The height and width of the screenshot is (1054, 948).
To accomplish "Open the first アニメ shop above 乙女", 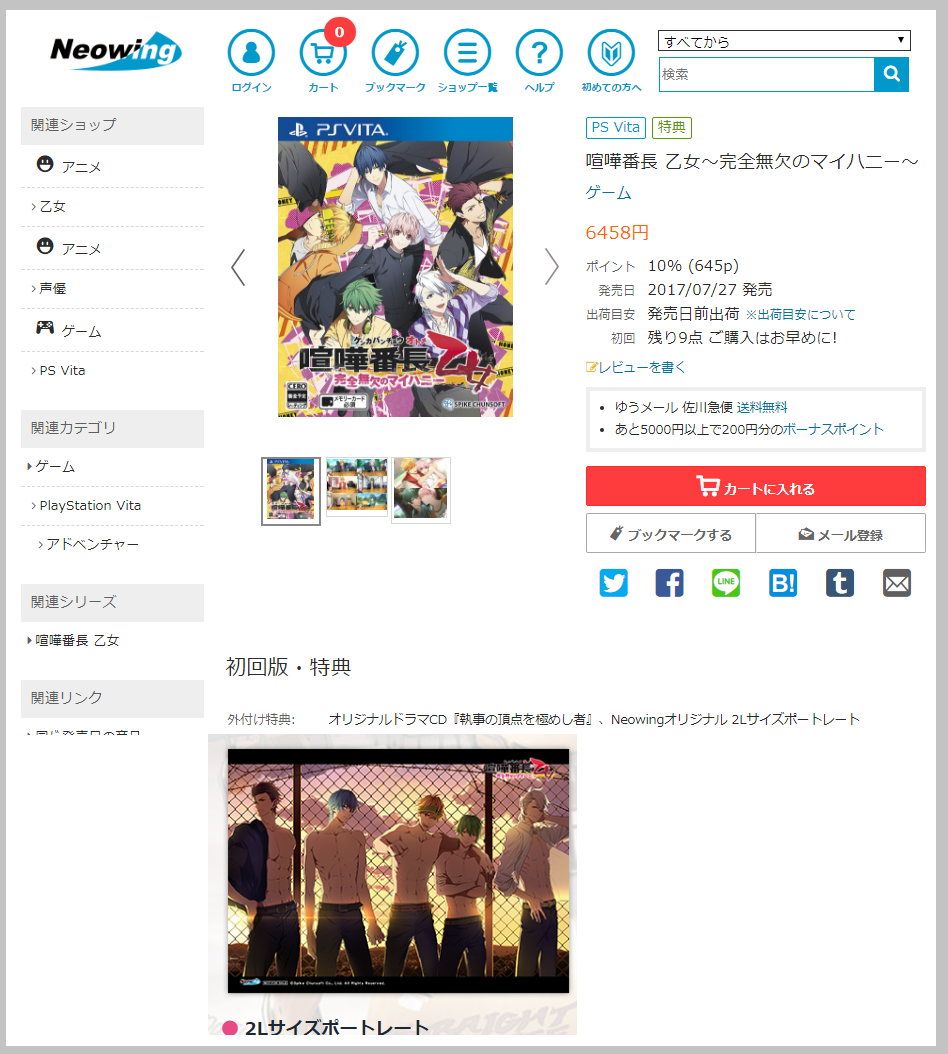I will coord(69,166).
